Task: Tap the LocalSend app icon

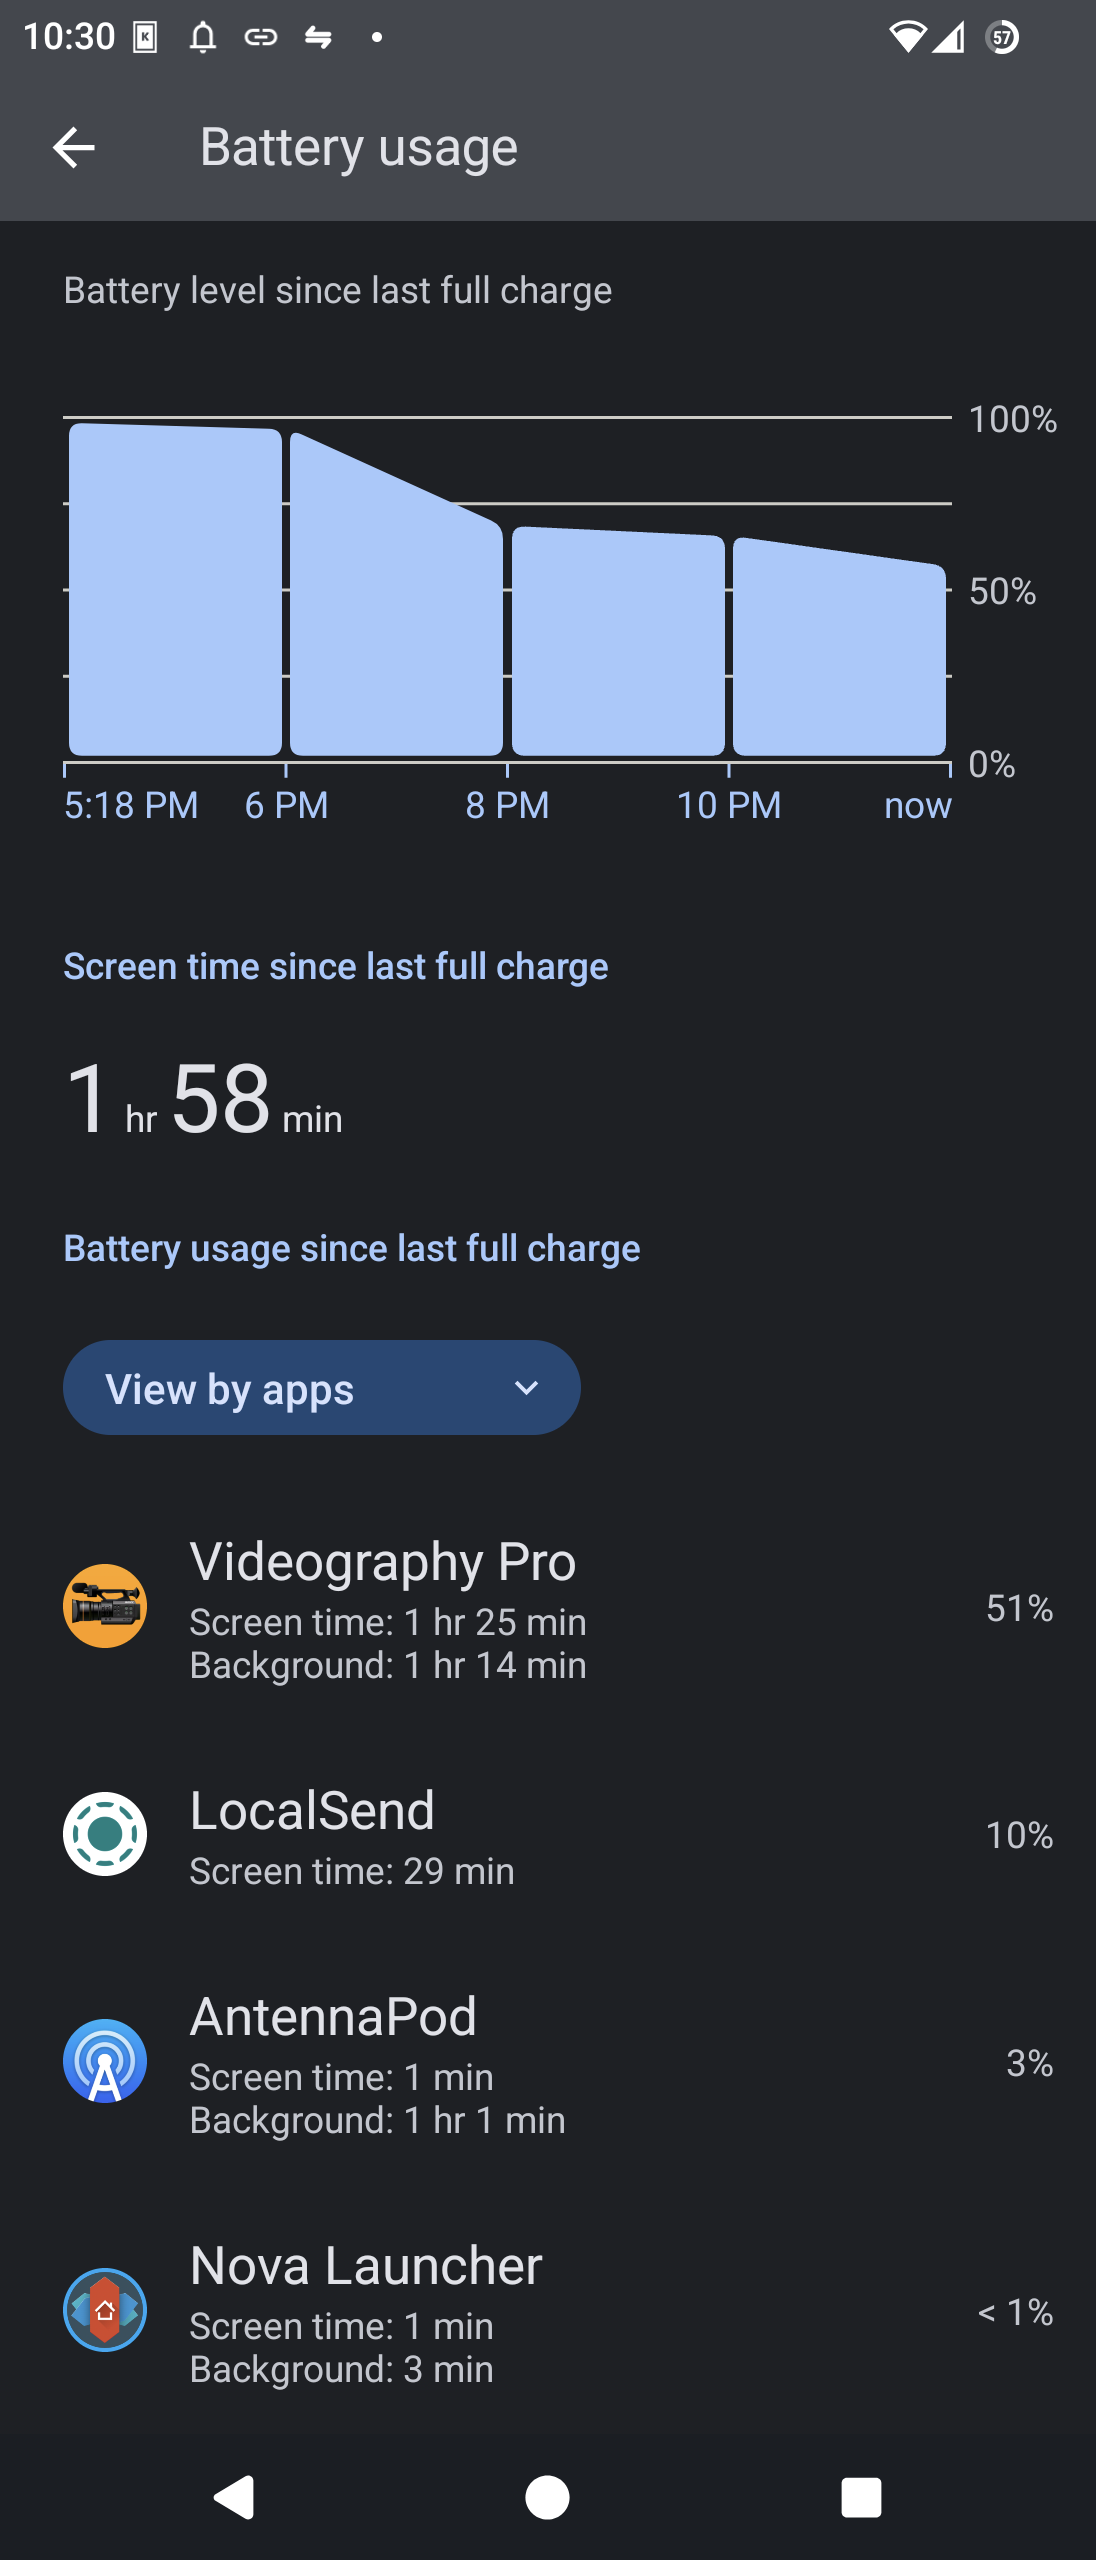Action: (x=105, y=1834)
